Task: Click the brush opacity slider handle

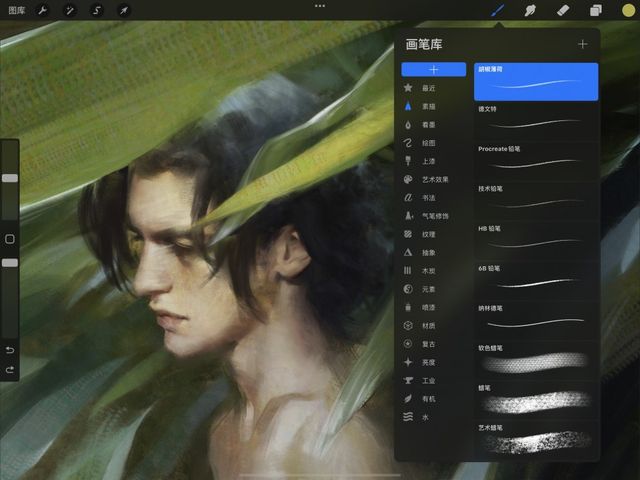Action: click(10, 263)
